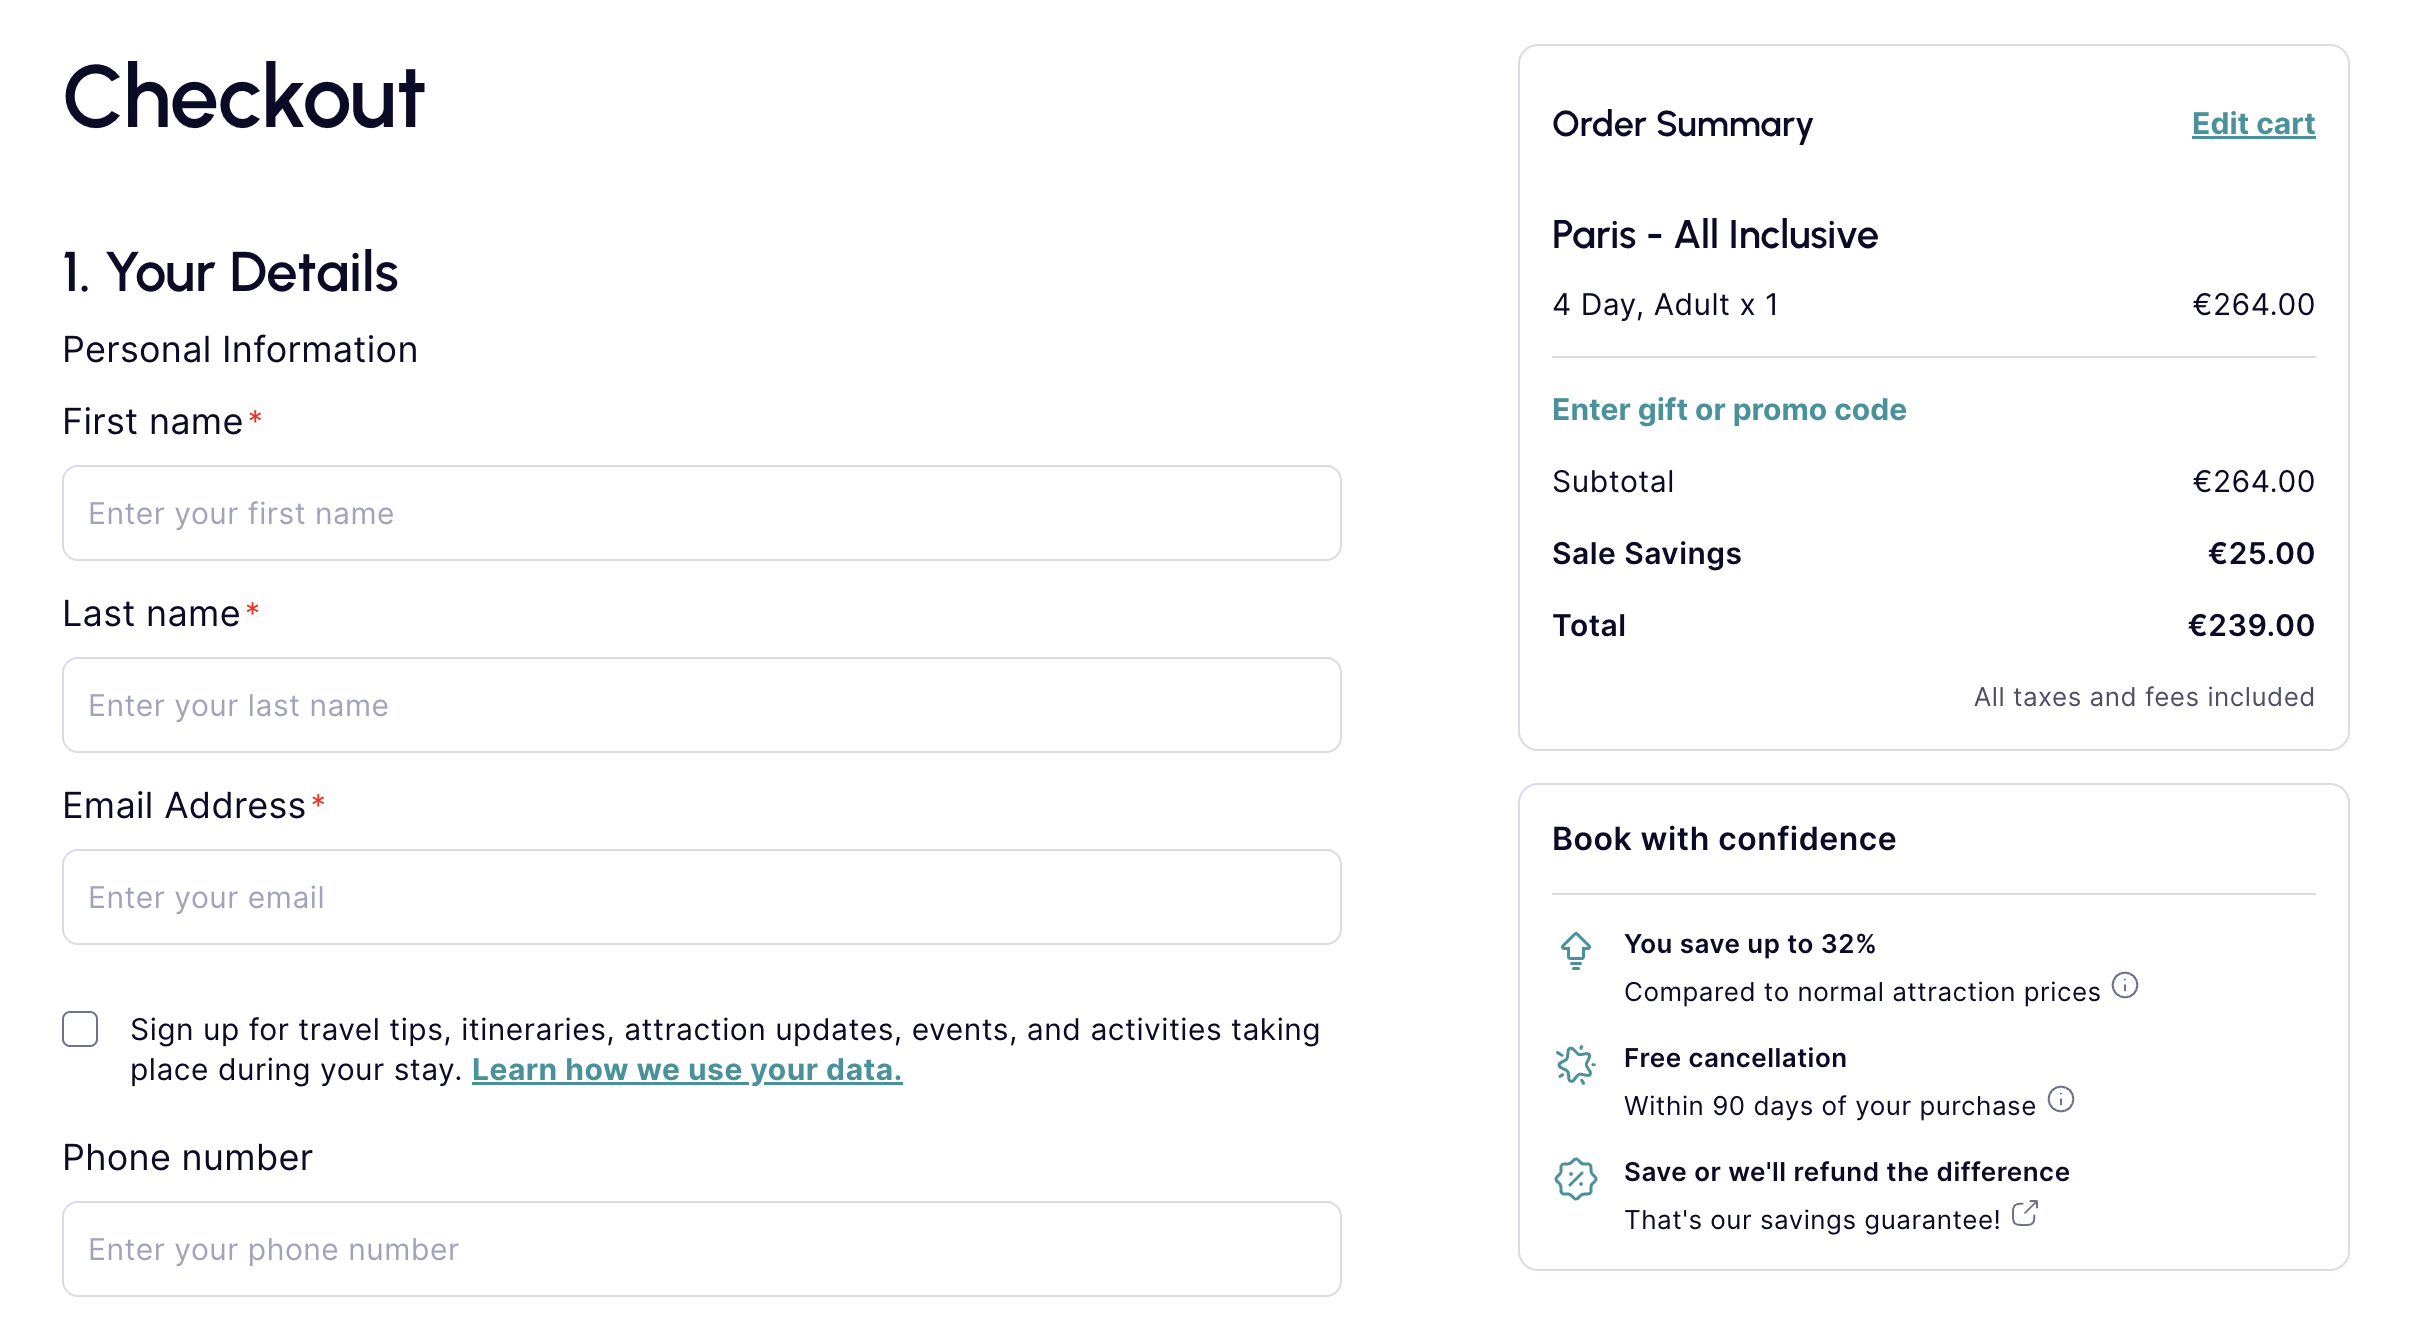Screen dimensions: 2420x1334
Task: Click the Free cancellation heading
Action: tap(1735, 1058)
